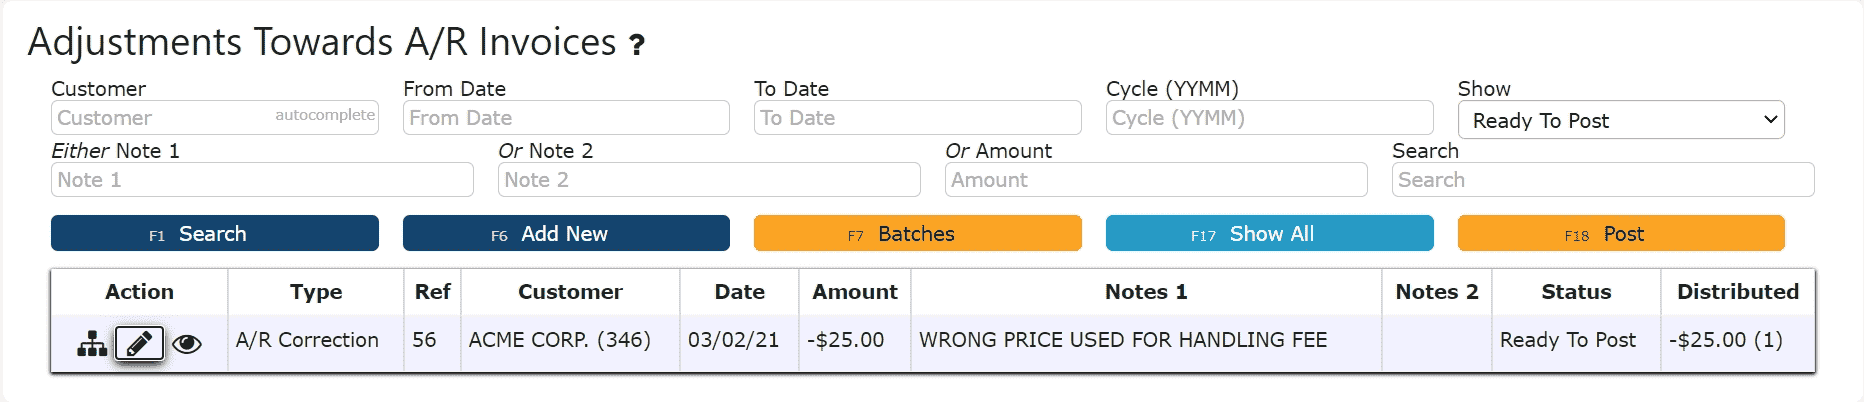
Task: Click the pencil edit icon for A/R Correction
Action: (x=139, y=343)
